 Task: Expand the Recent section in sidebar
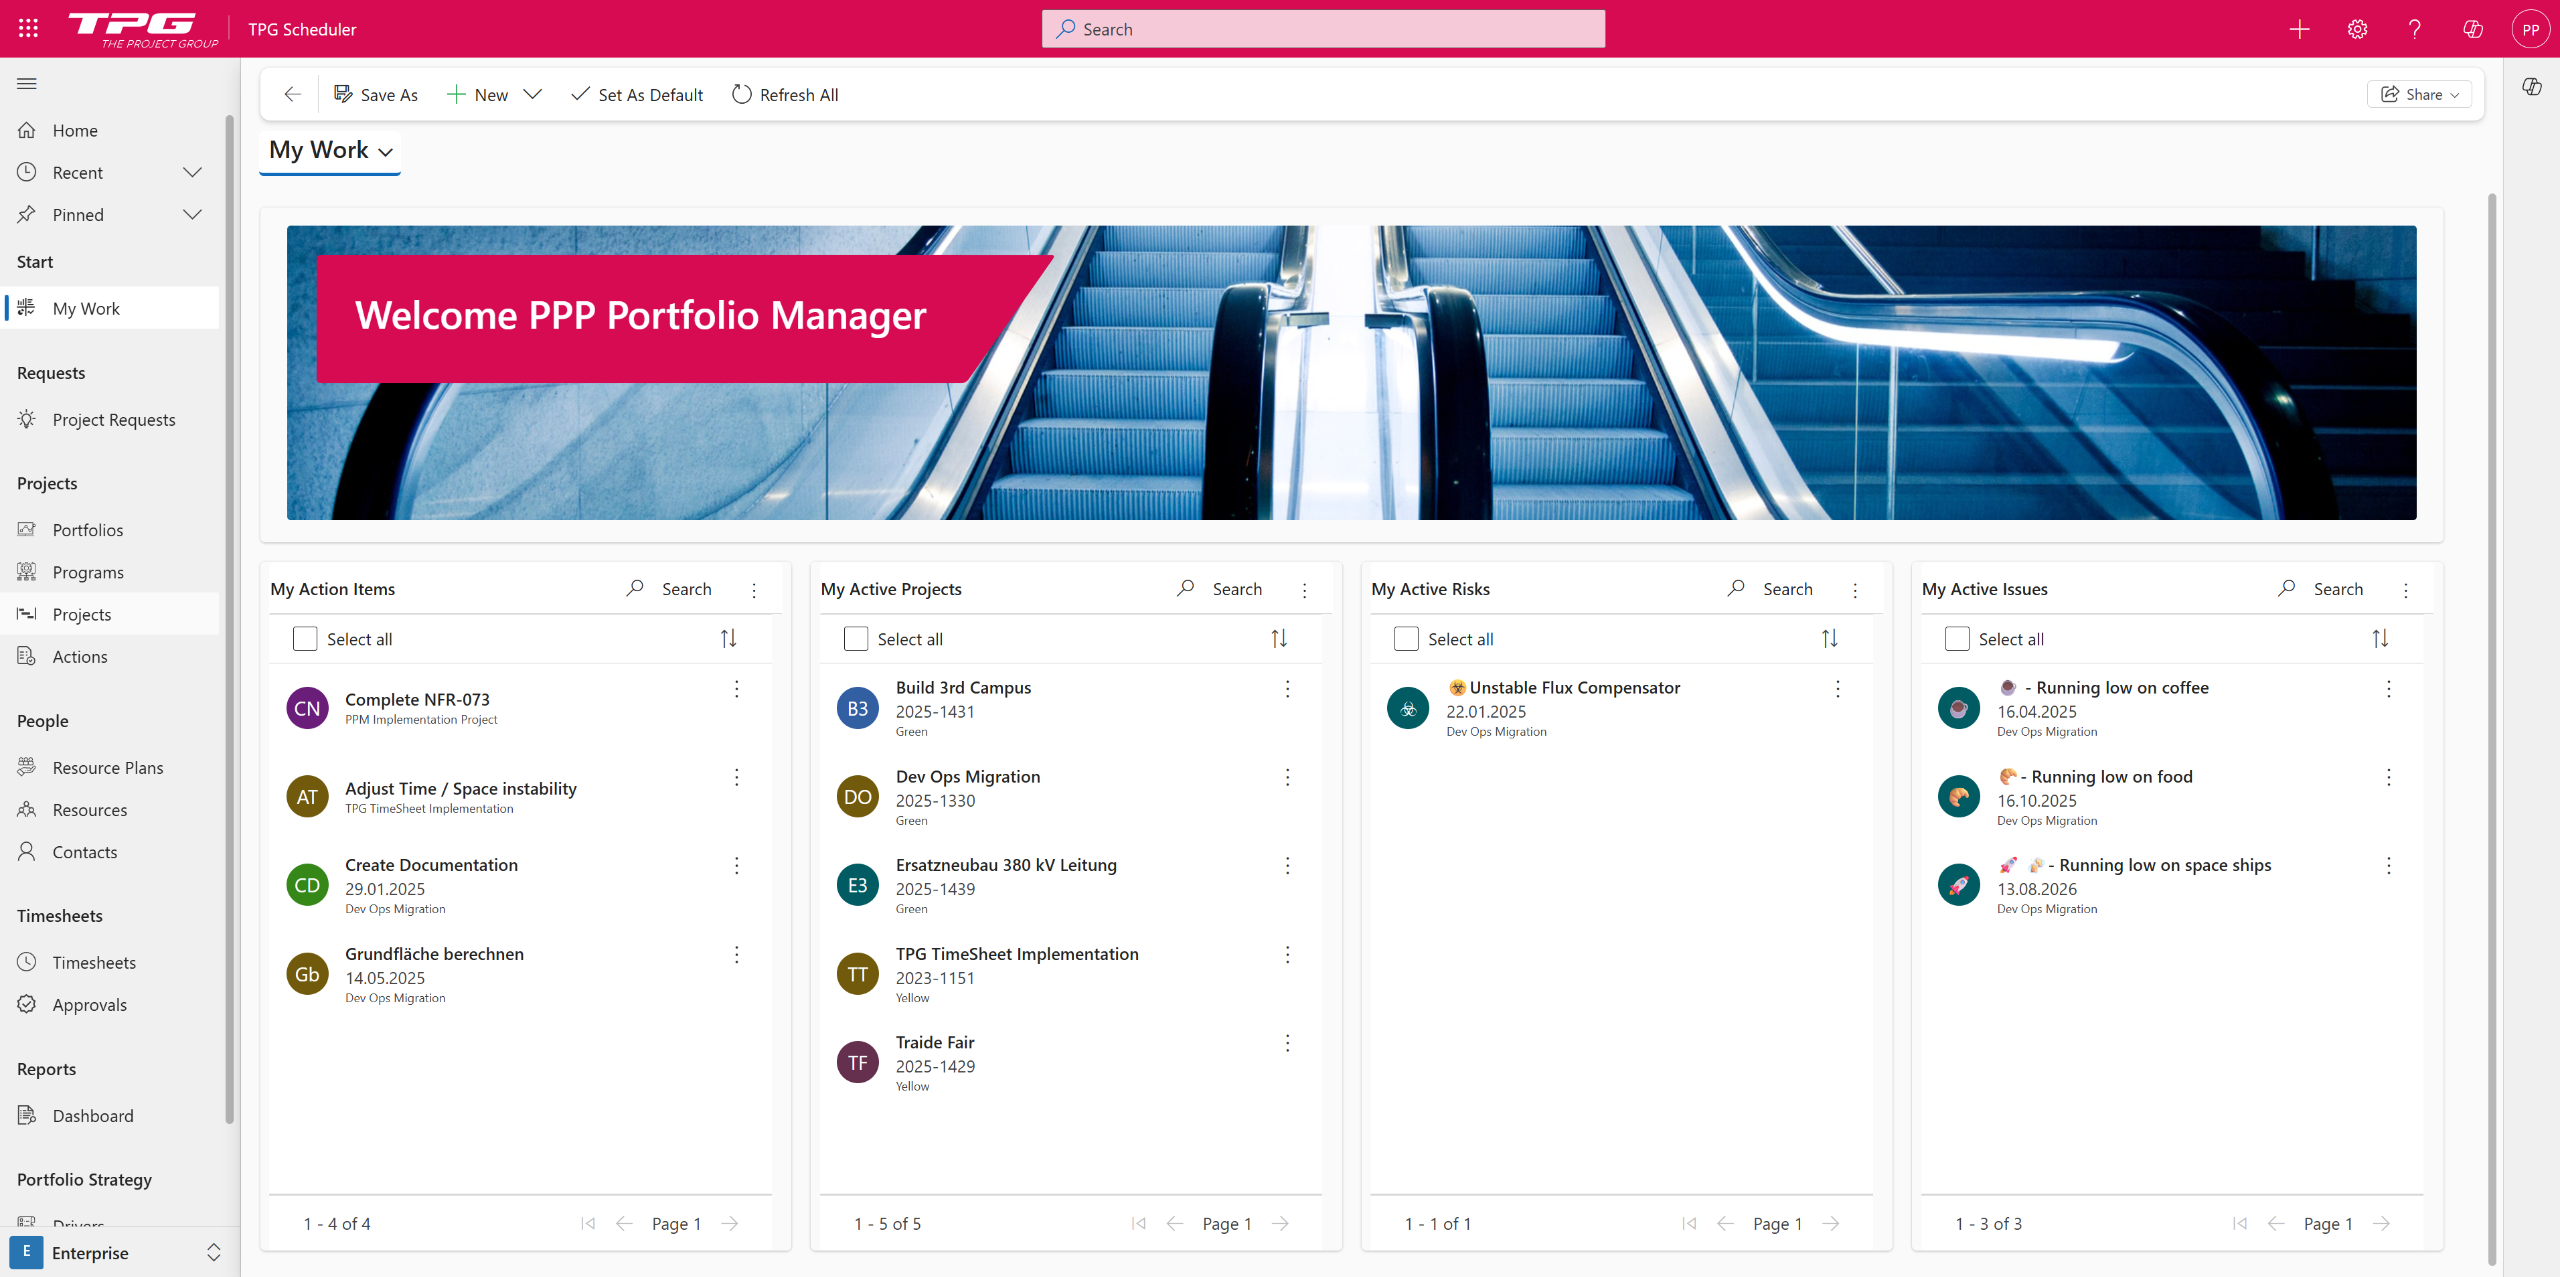(192, 172)
